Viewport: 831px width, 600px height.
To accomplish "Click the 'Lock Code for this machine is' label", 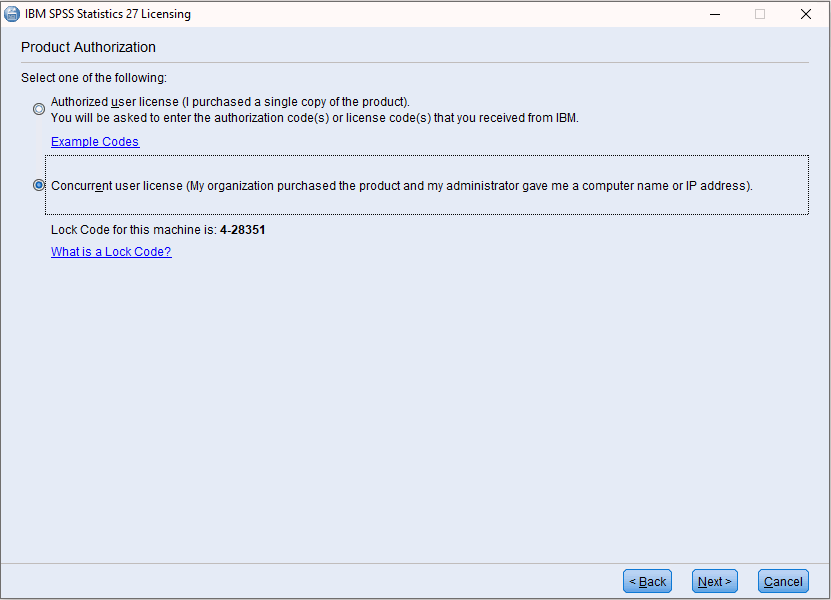I will point(133,230).
